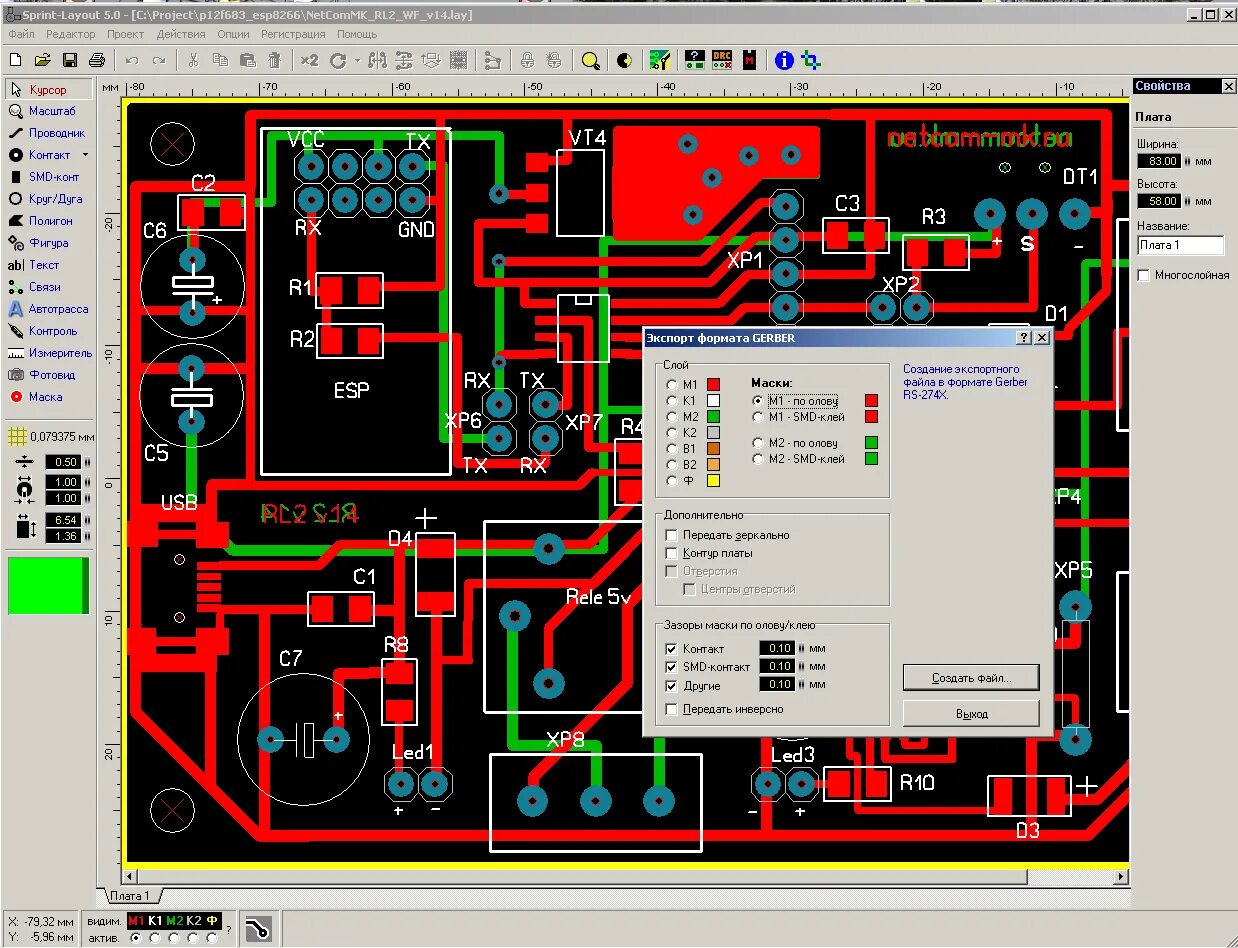Click the rotate toolbar icon
Image resolution: width=1238 pixels, height=948 pixels.
(339, 61)
